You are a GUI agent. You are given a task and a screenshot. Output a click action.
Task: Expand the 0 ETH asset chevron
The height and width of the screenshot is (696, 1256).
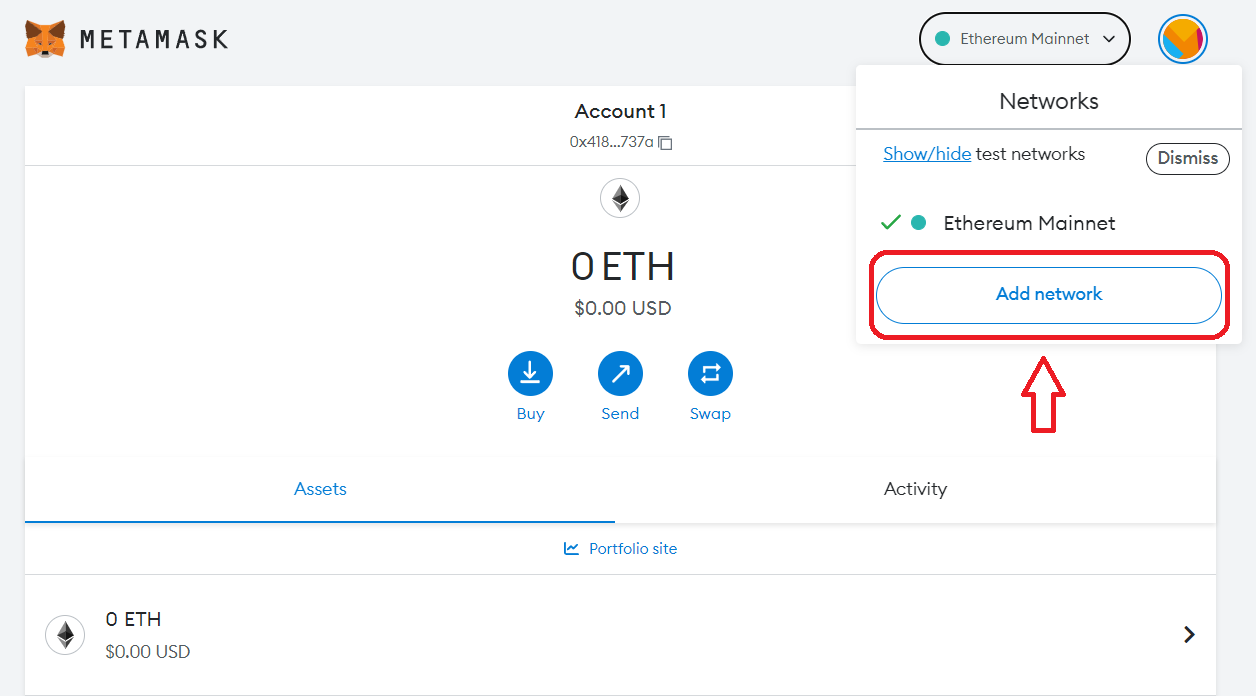(1189, 634)
